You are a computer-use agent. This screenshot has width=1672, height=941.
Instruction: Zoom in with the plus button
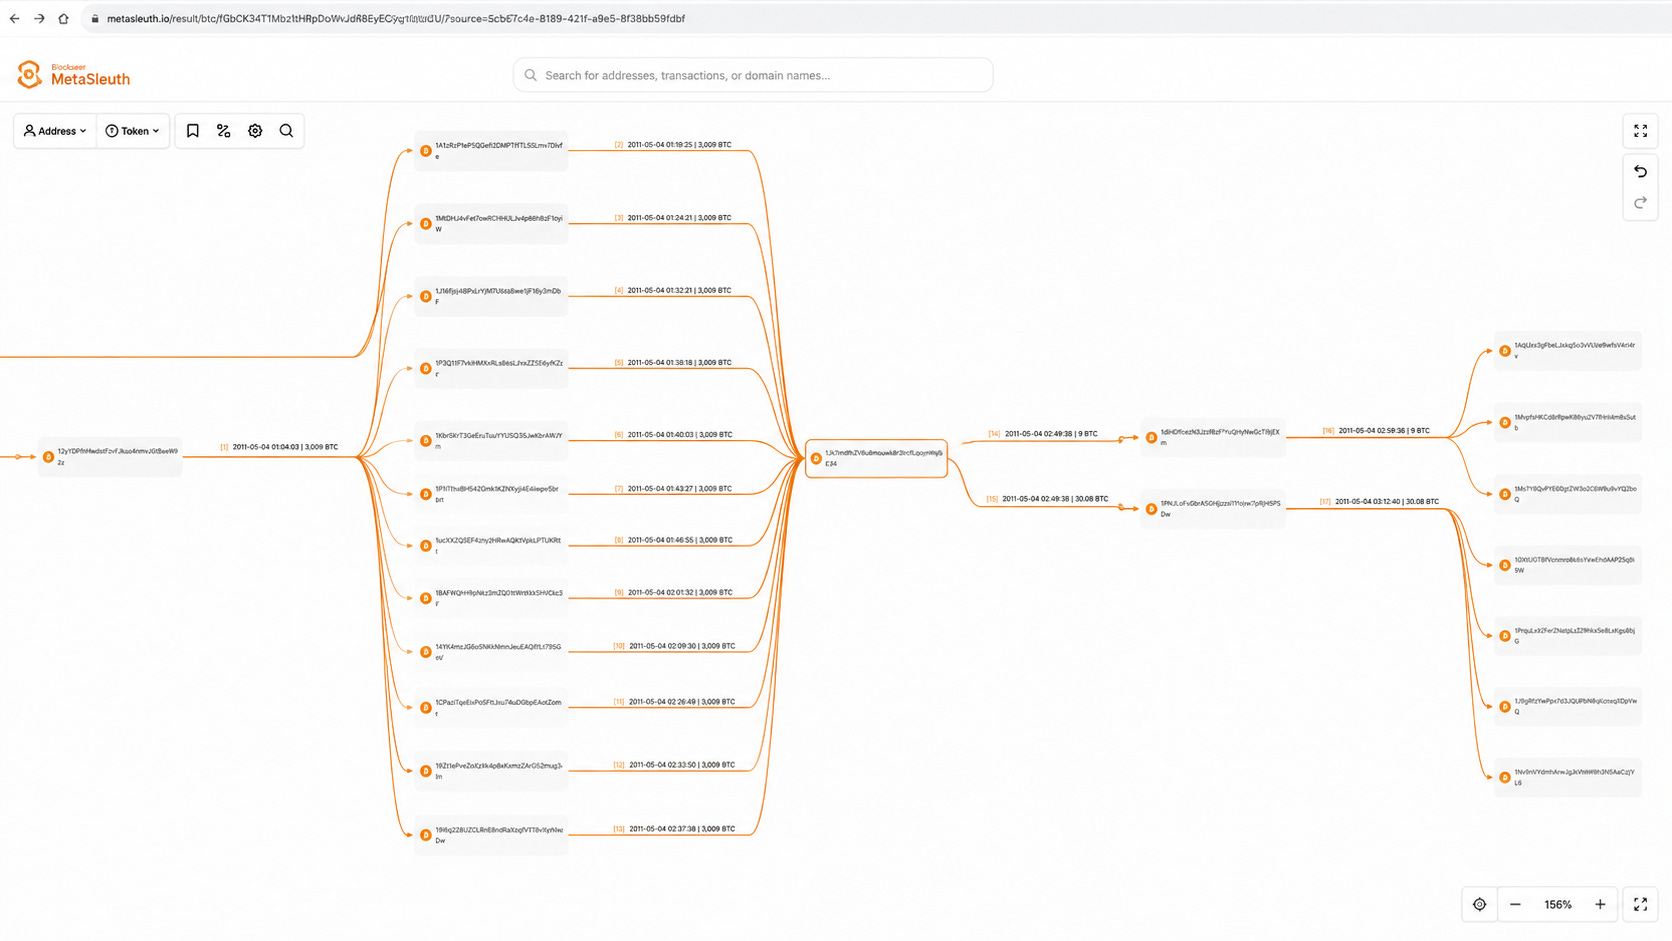1600,904
